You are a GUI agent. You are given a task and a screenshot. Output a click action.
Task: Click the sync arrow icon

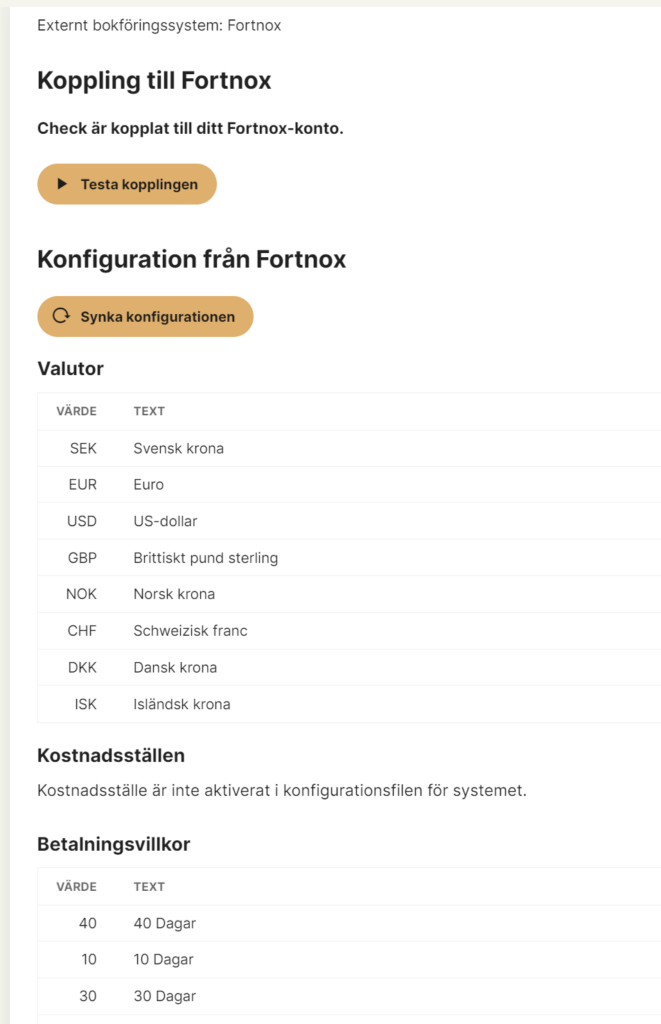(61, 316)
